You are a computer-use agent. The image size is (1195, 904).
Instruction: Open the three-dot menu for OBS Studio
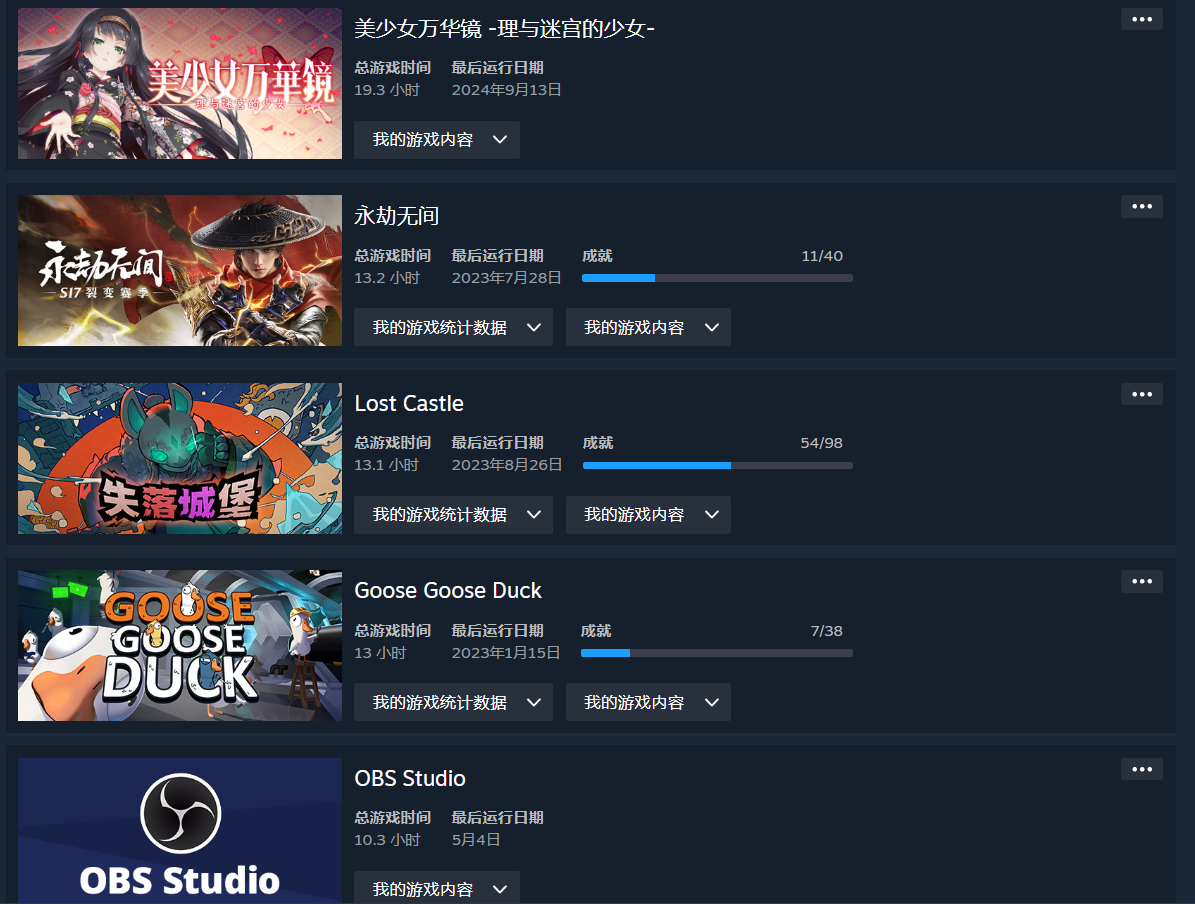coord(1141,769)
